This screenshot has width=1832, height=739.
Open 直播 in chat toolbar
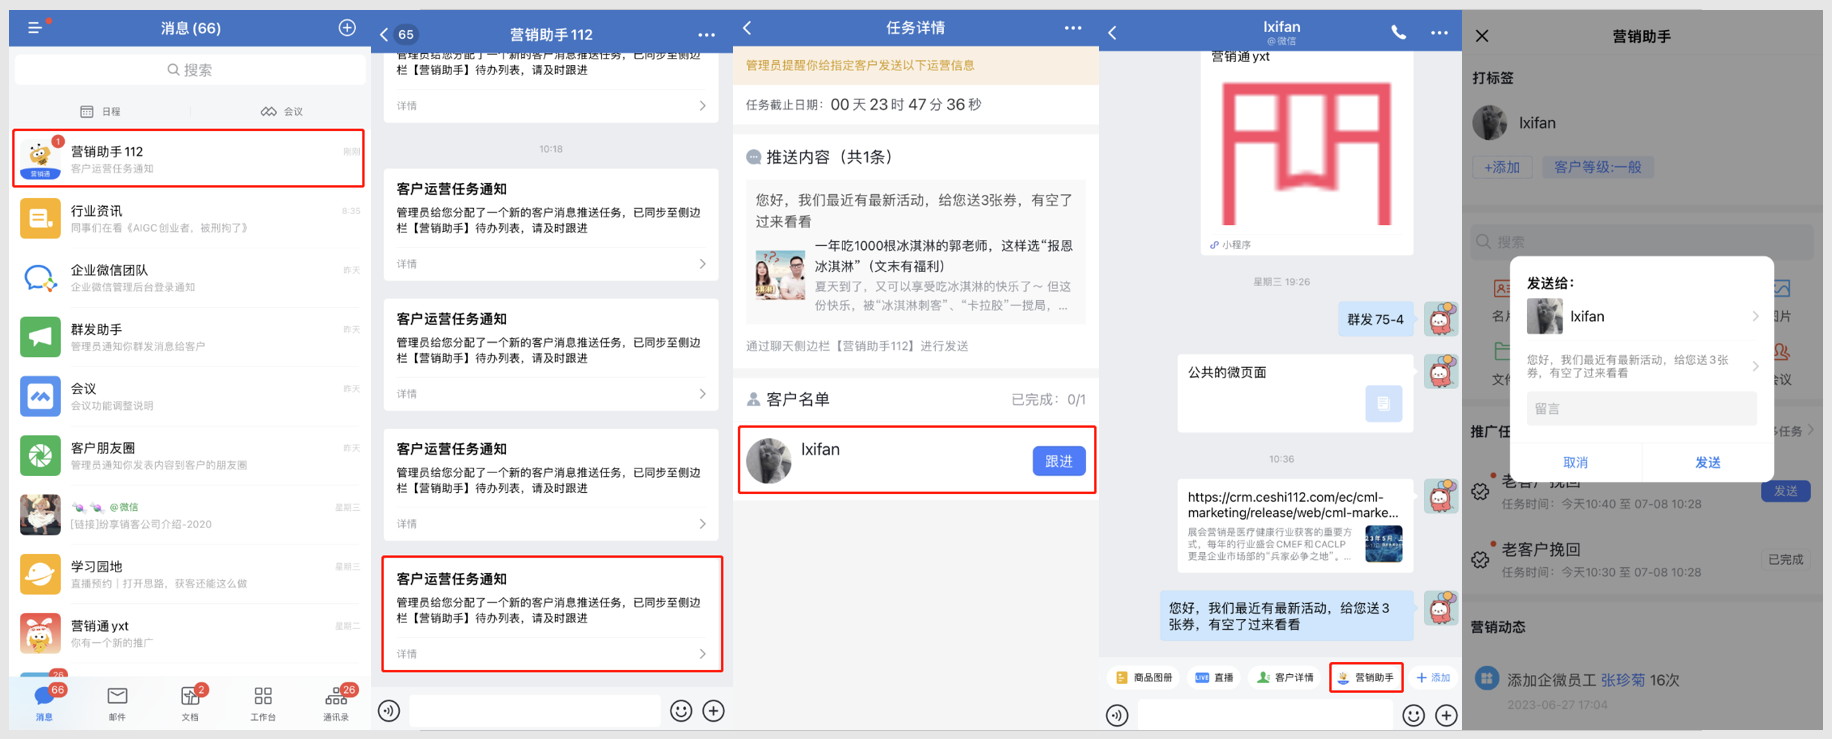coord(1215,678)
